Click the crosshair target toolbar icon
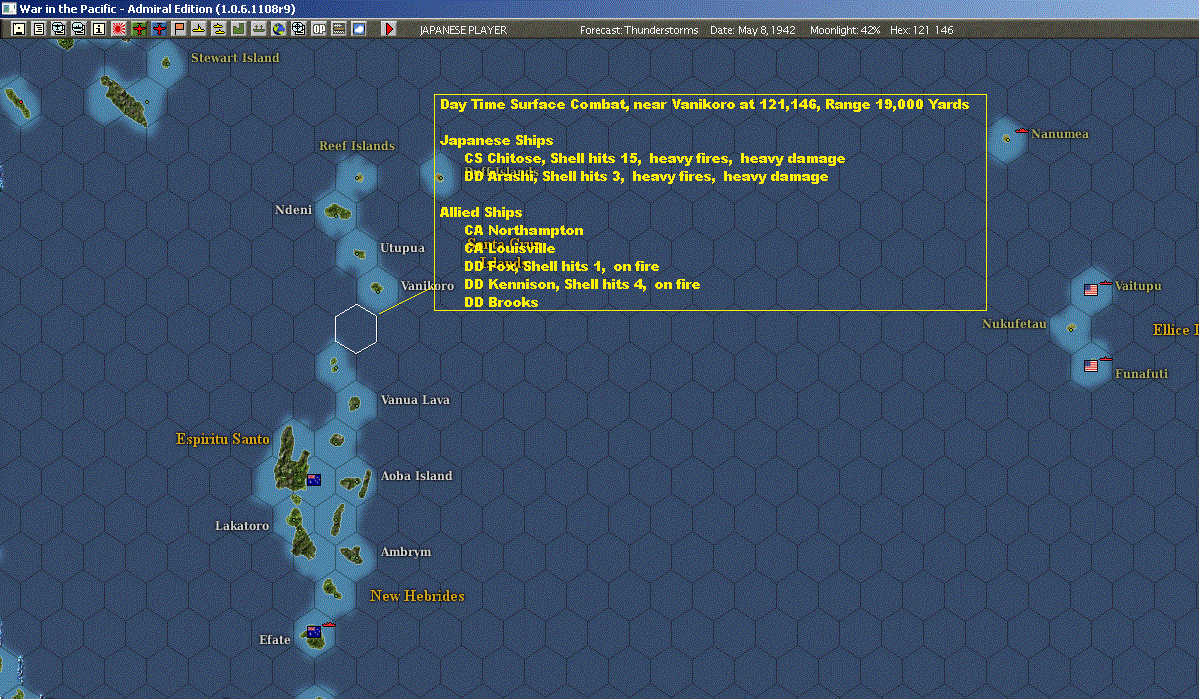Image resolution: width=1199 pixels, height=699 pixels. [299, 29]
